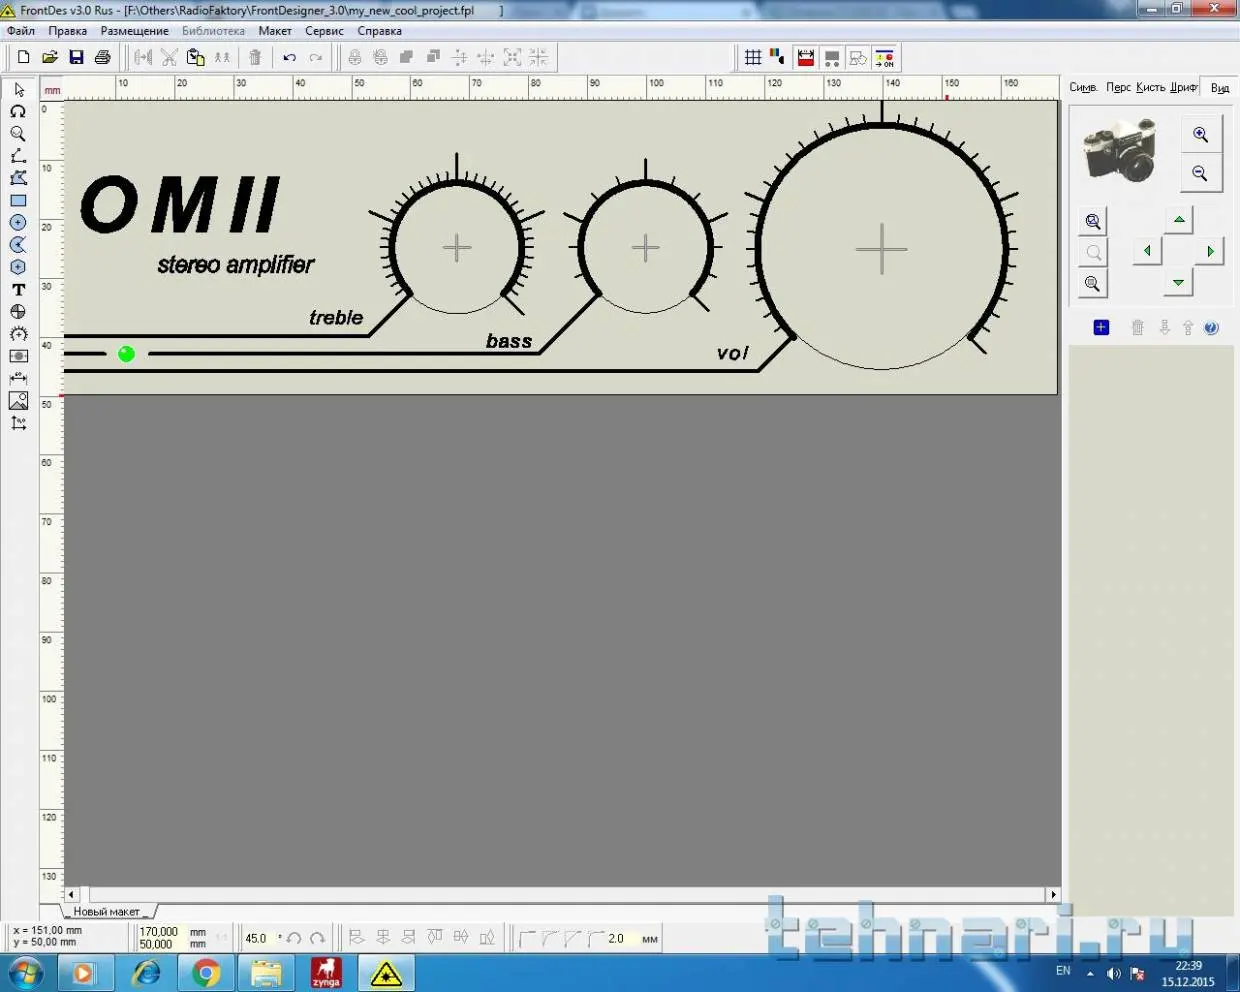
Task: Open the Размещение menu
Action: pos(135,31)
